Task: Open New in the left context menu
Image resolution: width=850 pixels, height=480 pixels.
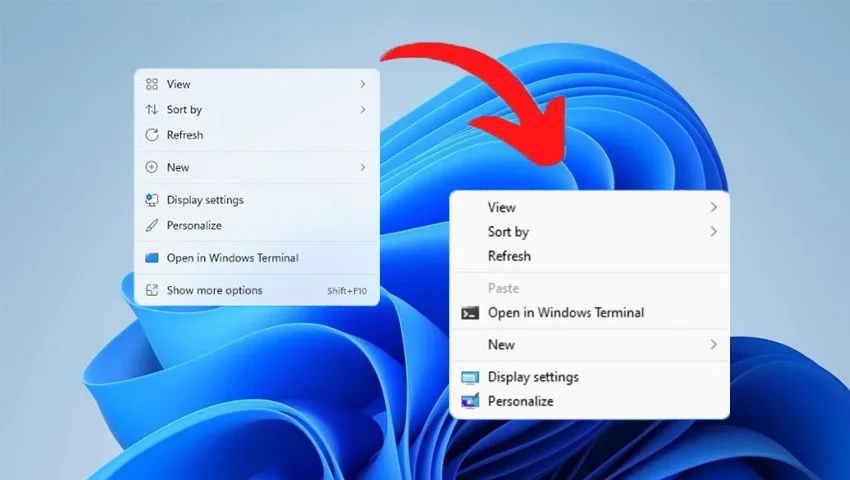Action: pyautogui.click(x=257, y=167)
